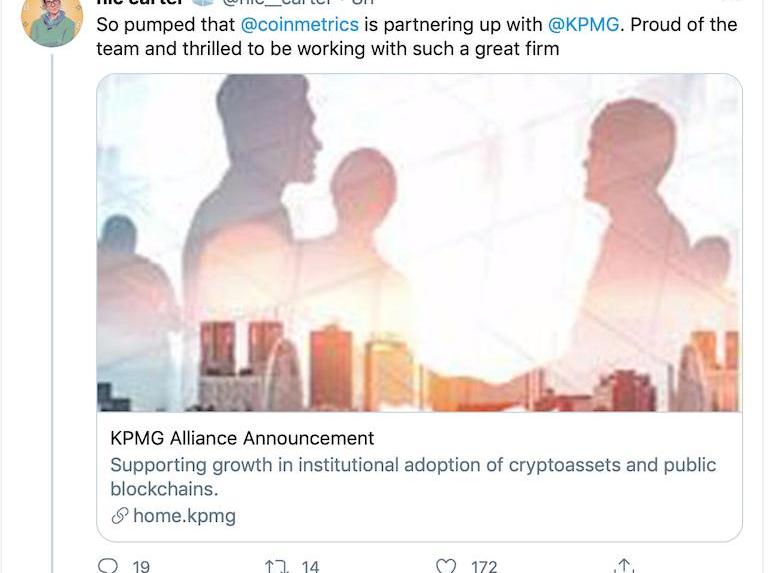Image resolution: width=768 pixels, height=573 pixels.
Task: Open the share menu via upload arrow icon
Action: 624,566
